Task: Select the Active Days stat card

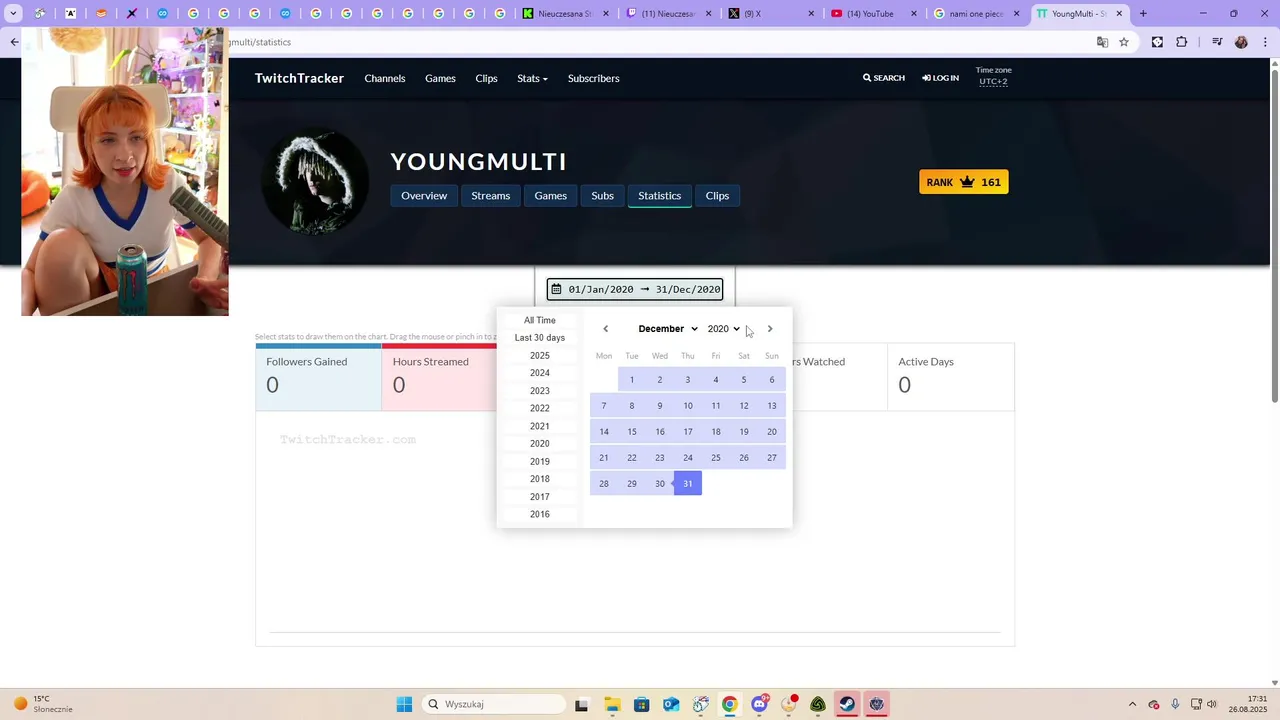Action: pos(951,377)
